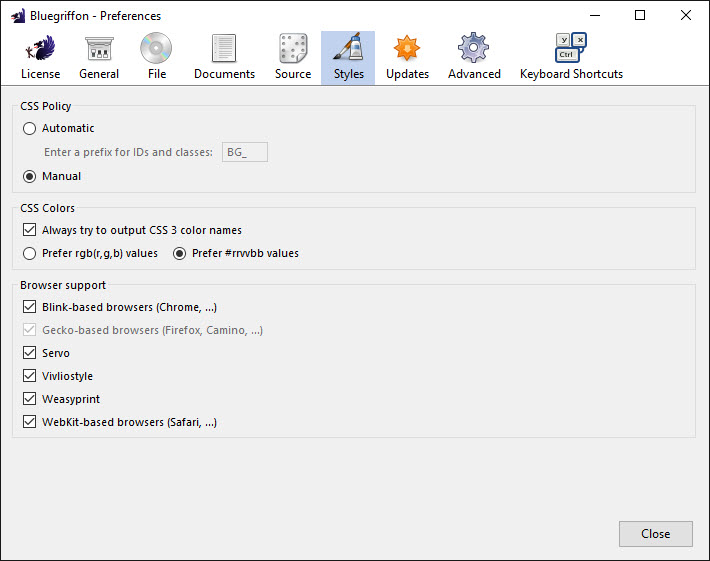The width and height of the screenshot is (710, 561).
Task: Click the Bluegriffon title bar logo
Action: 18,16
